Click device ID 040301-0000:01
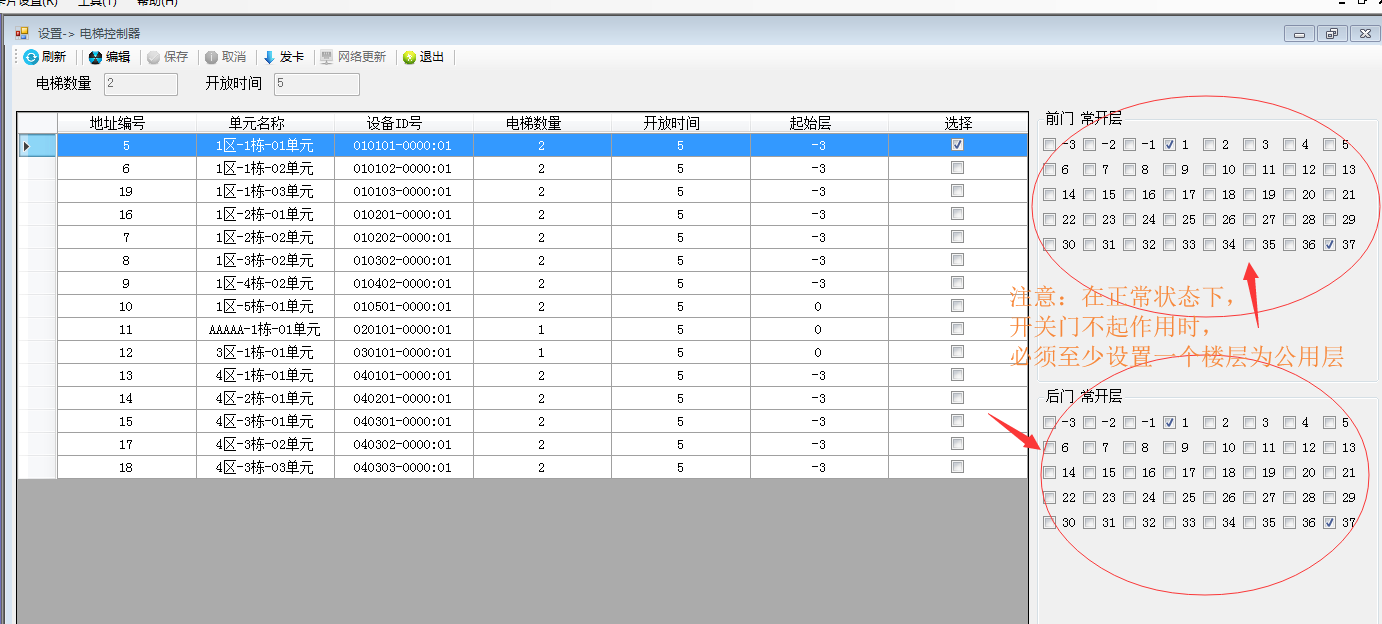 [x=404, y=422]
